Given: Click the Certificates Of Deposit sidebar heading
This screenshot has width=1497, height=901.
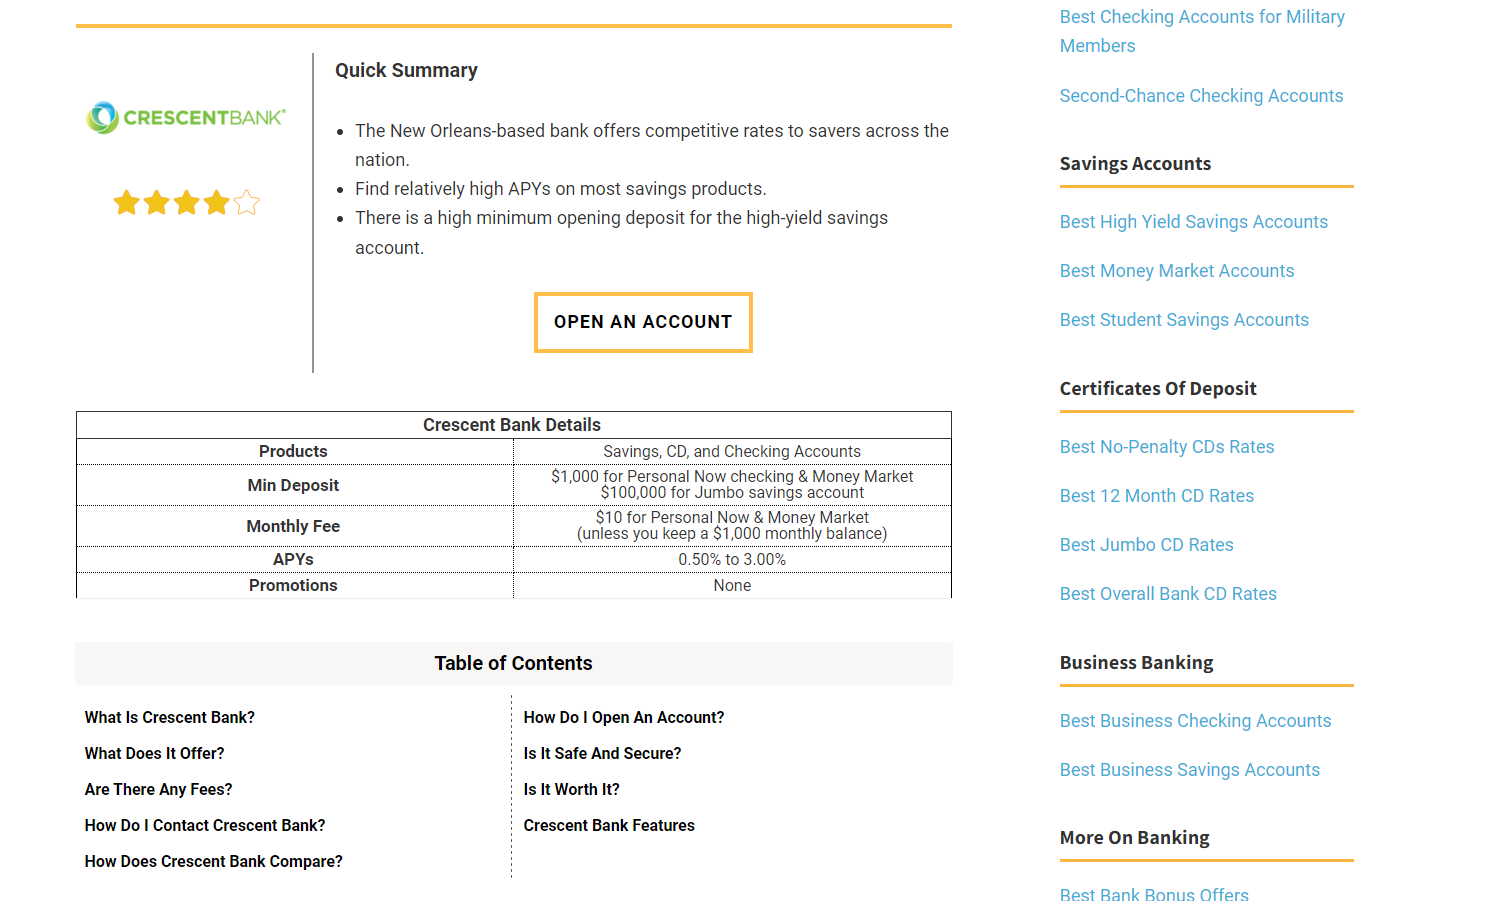Looking at the screenshot, I should pyautogui.click(x=1158, y=389).
